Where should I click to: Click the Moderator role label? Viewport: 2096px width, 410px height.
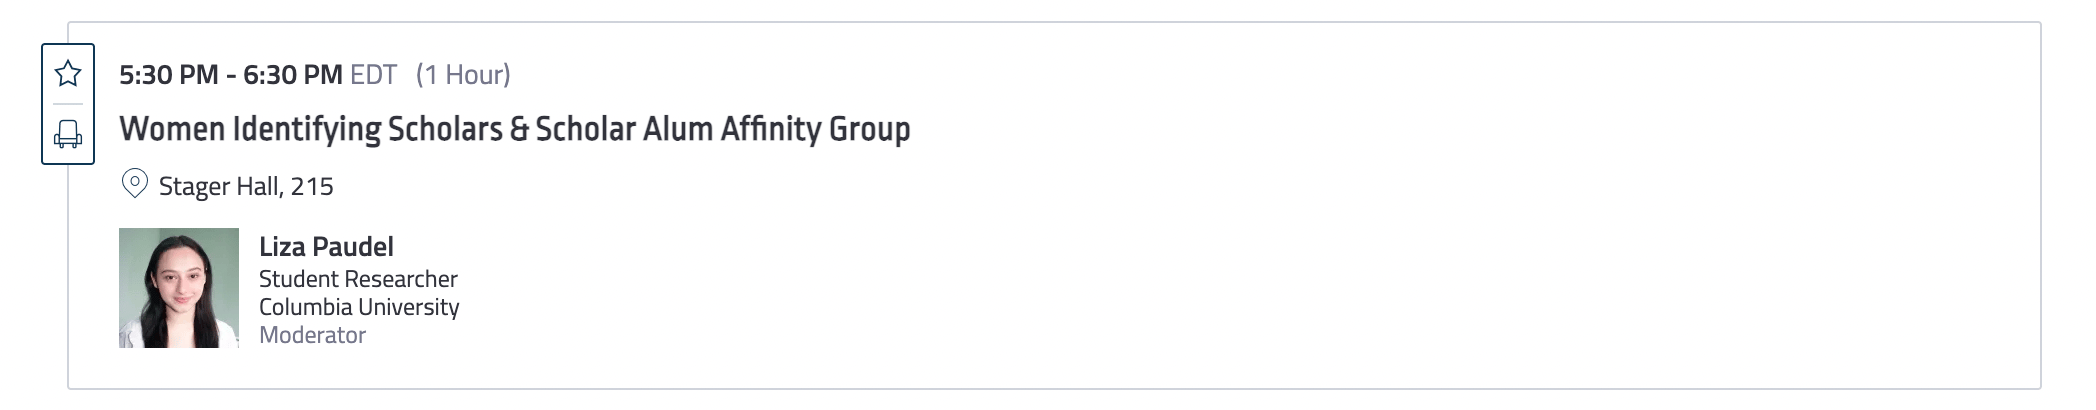click(312, 335)
